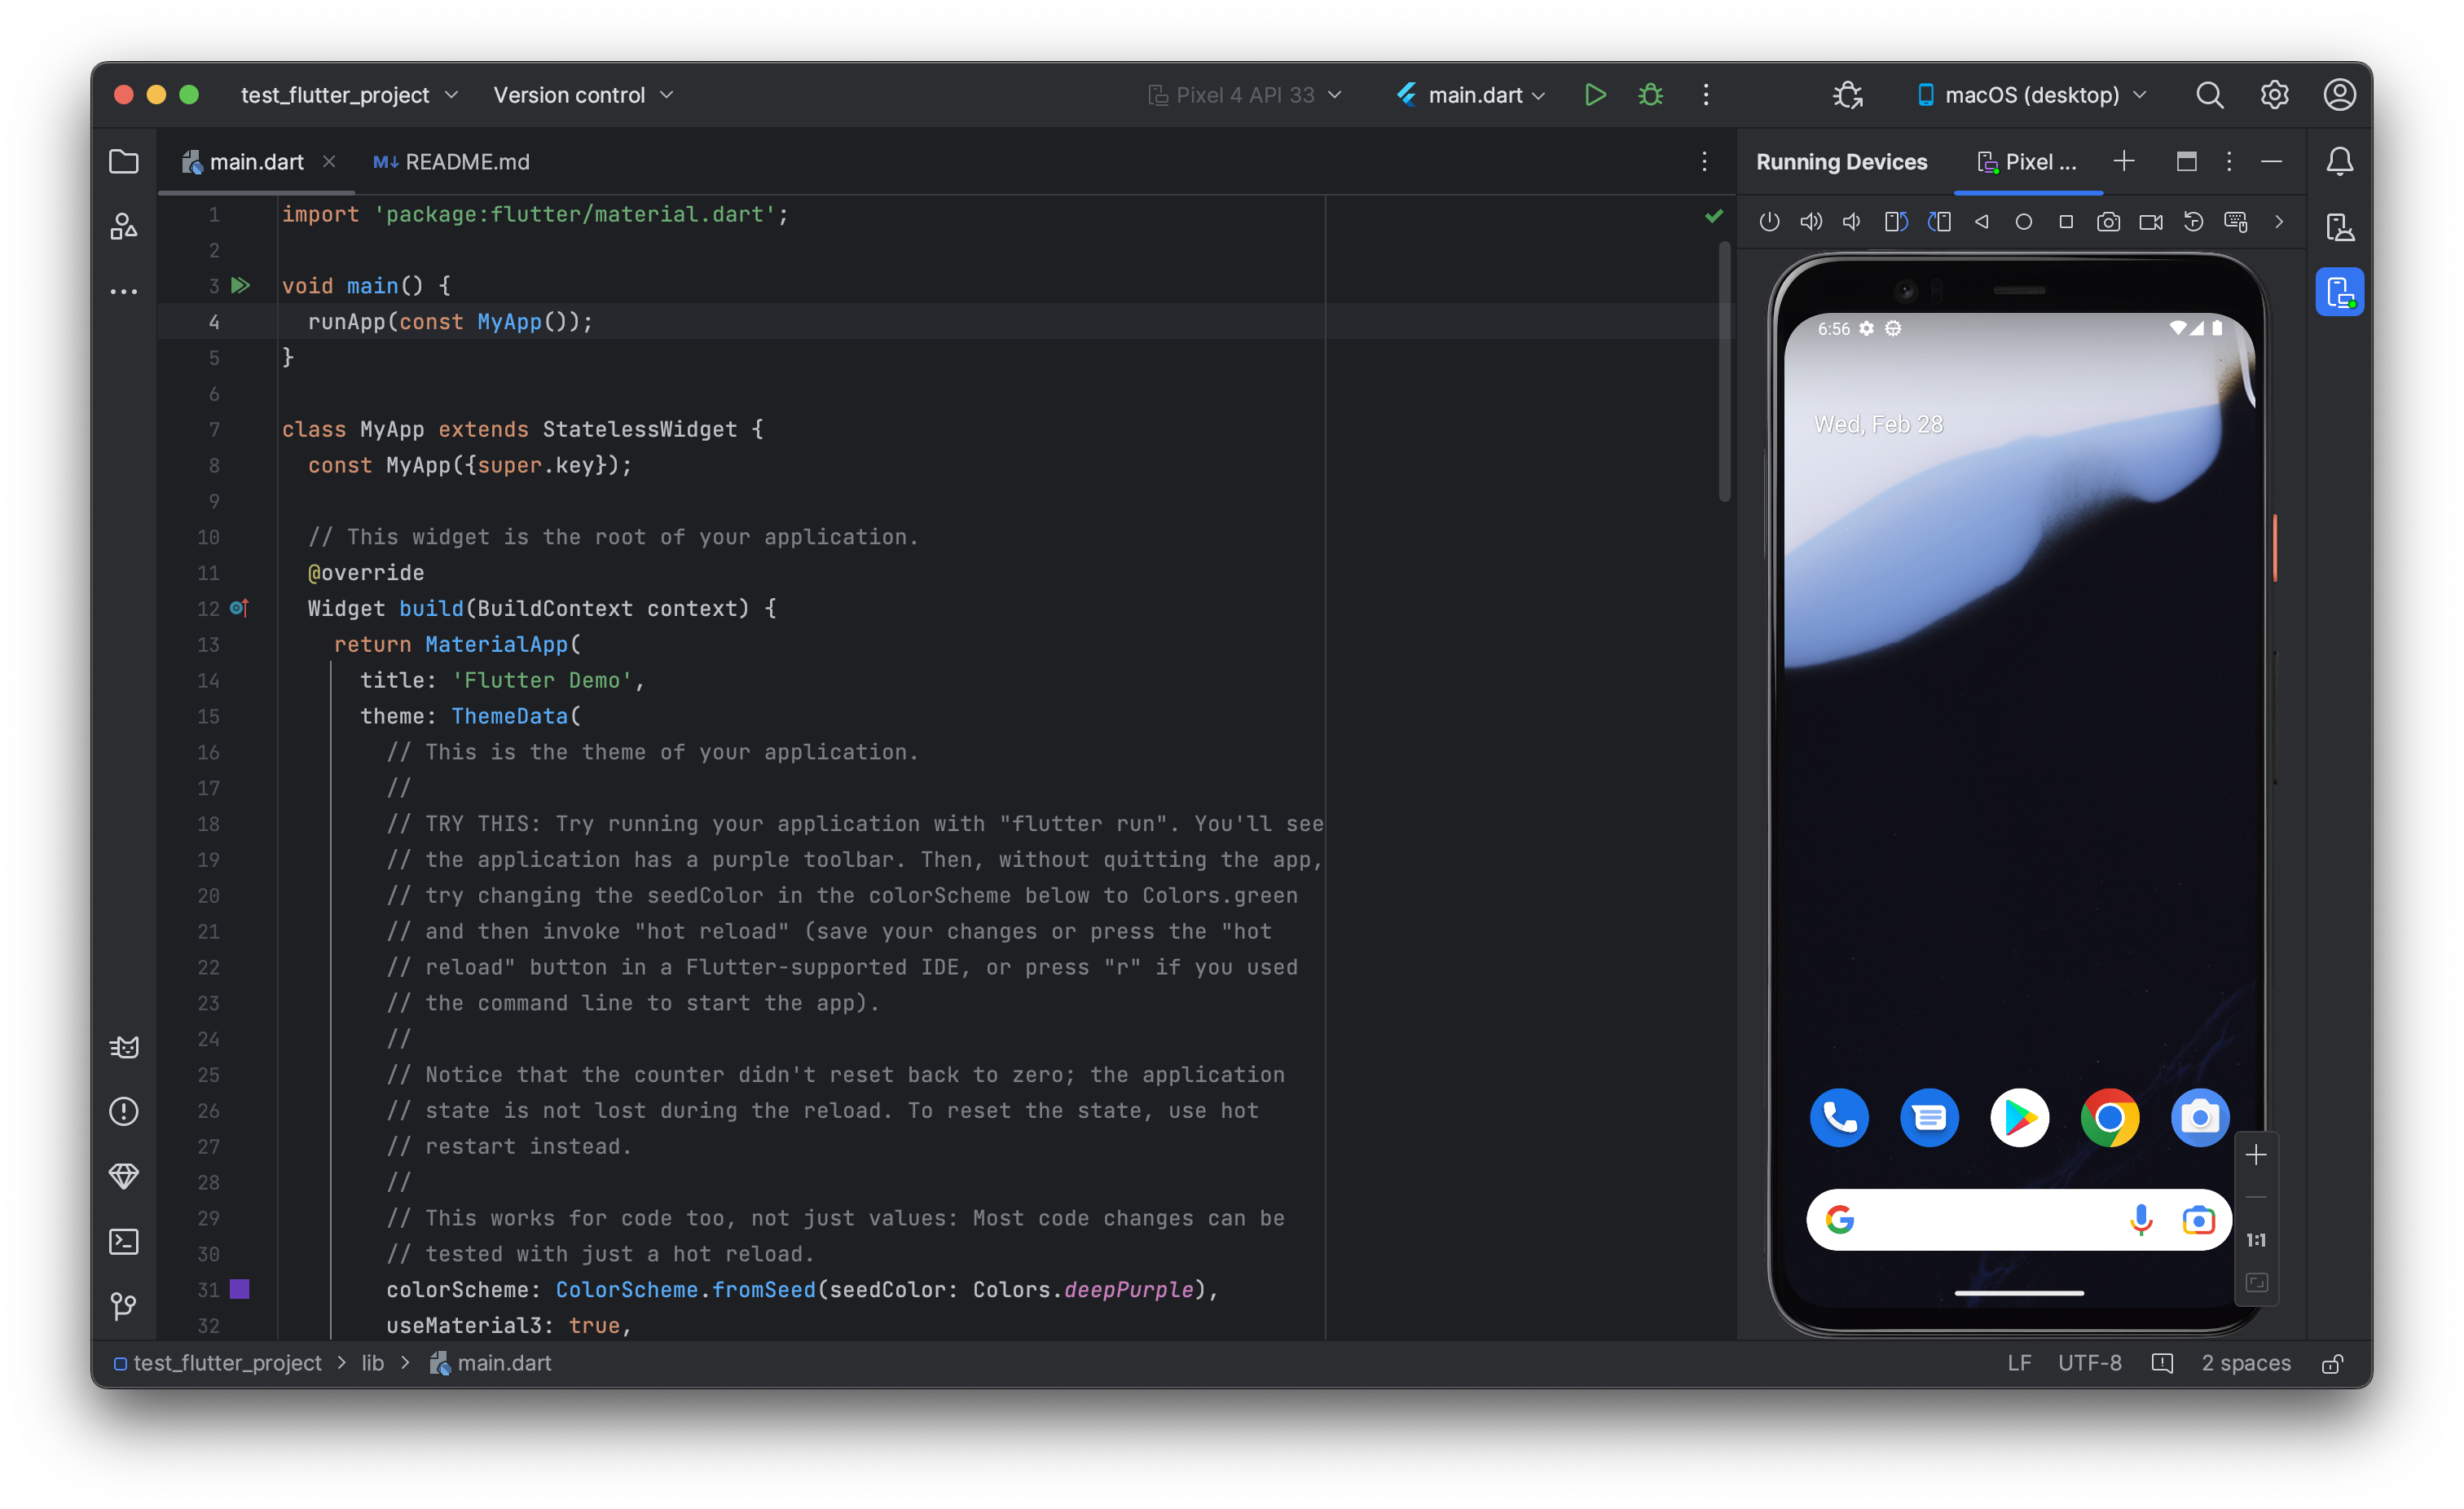Click the deepPurple color swatch in gutter

pos(240,1289)
